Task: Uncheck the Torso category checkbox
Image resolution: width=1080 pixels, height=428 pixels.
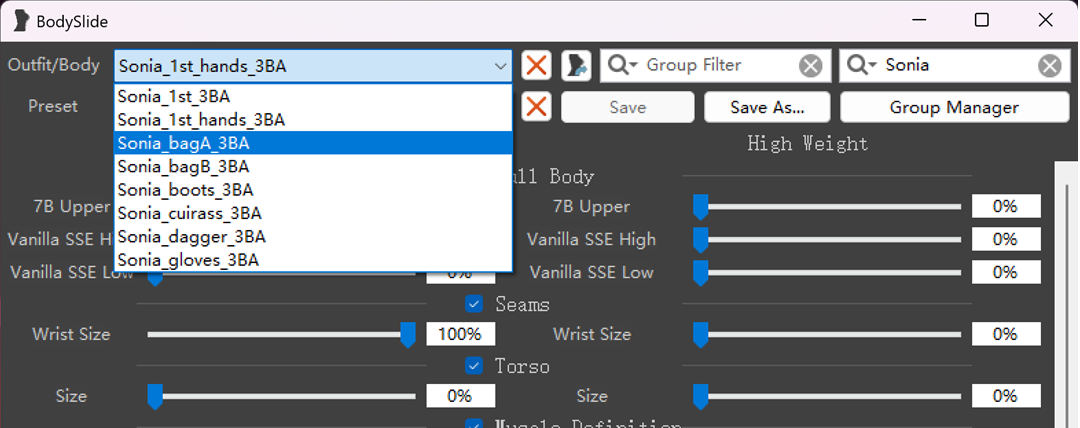Action: coord(474,366)
